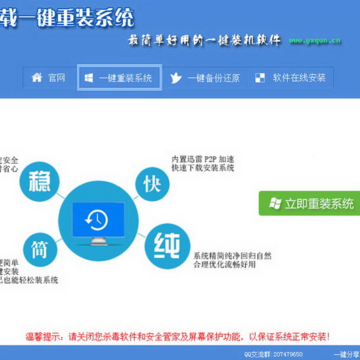
Task: Click the 合理优化流畅好用 text
Action: point(225,265)
